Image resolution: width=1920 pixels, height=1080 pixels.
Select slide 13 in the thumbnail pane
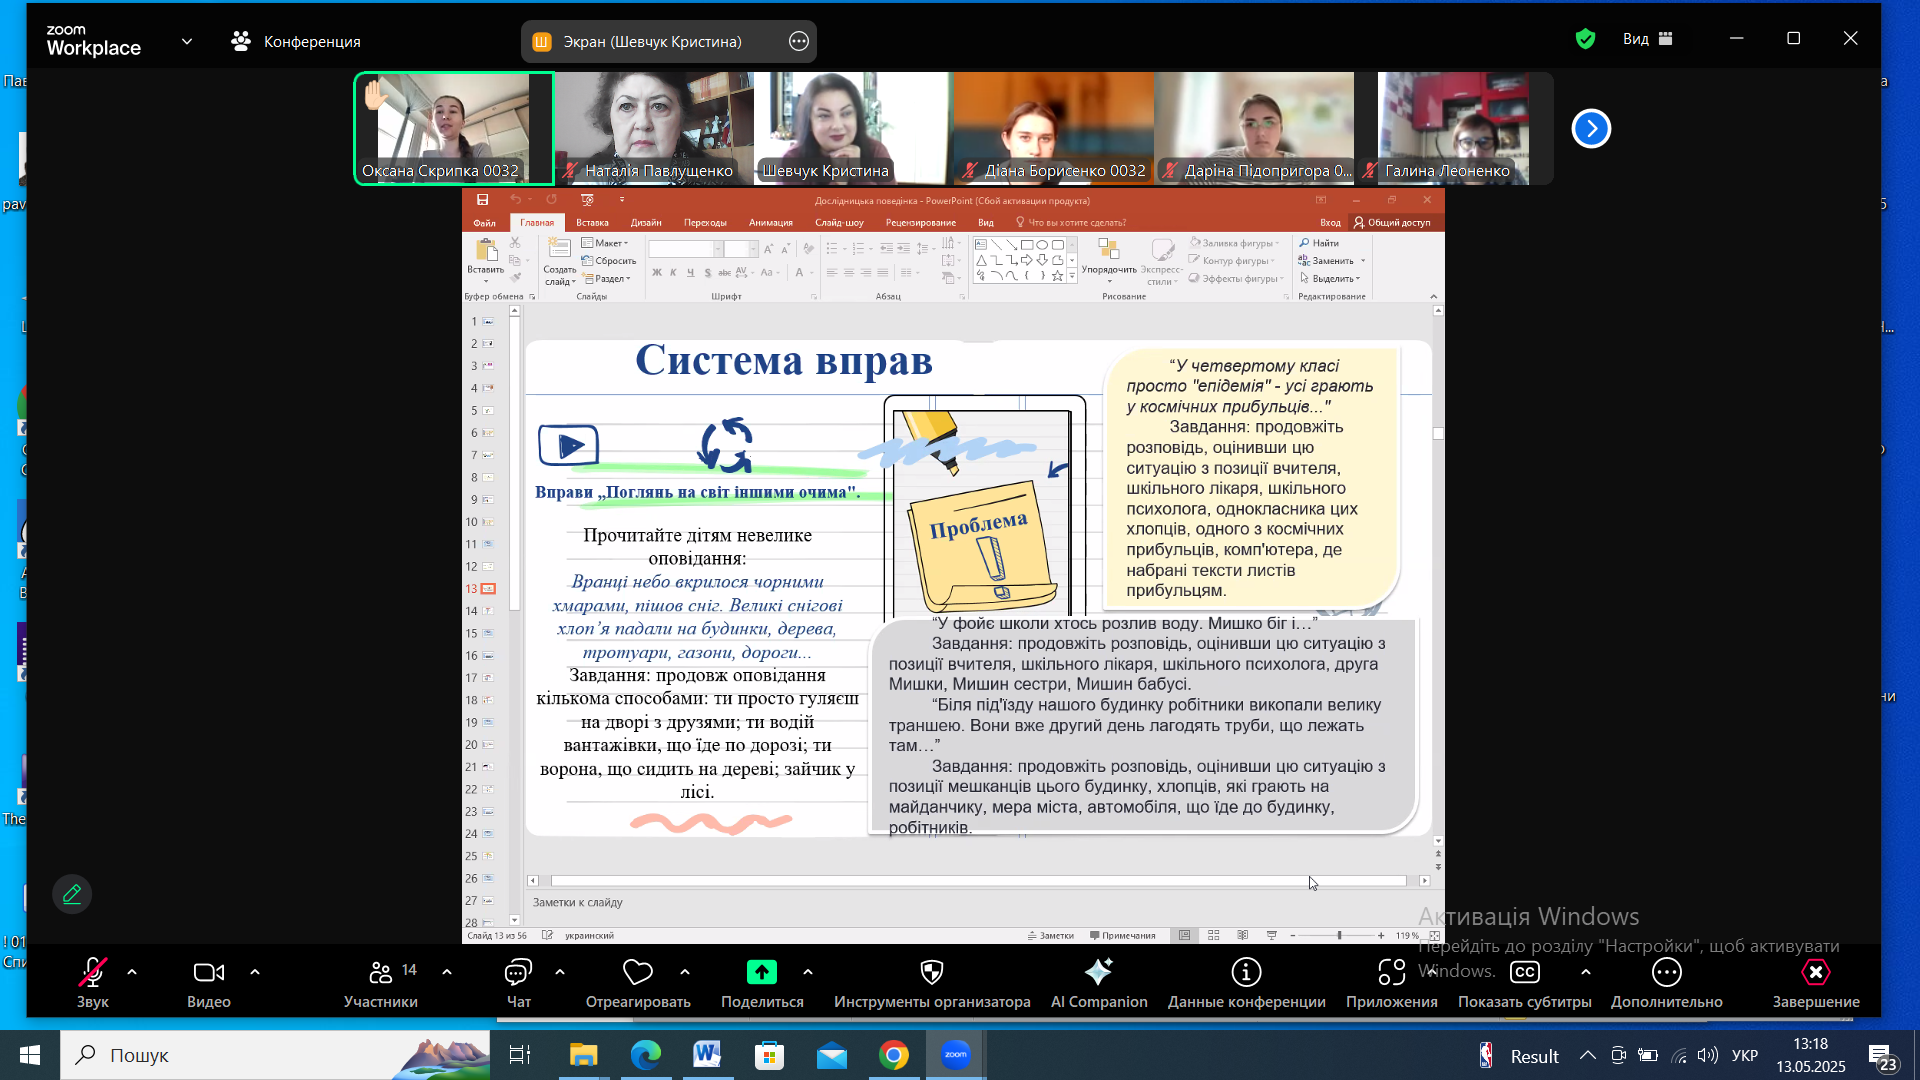pos(487,589)
